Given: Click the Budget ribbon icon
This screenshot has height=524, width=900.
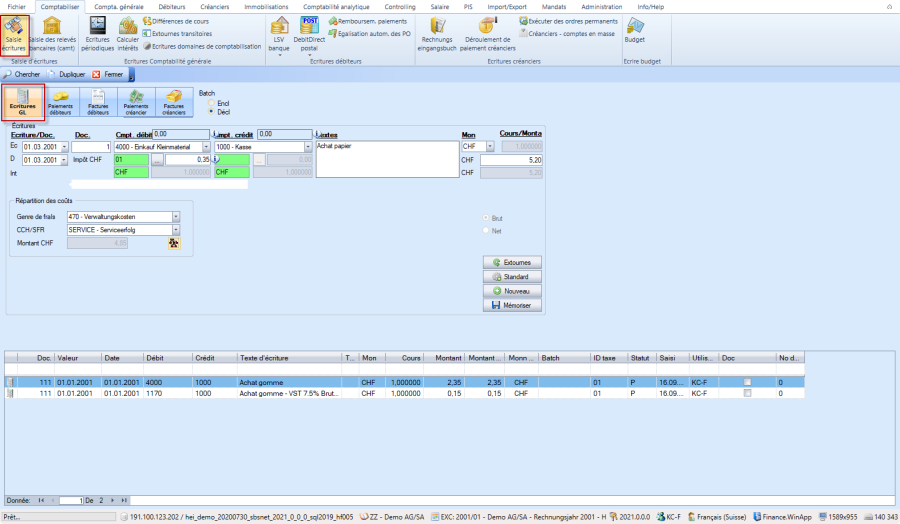Looking at the screenshot, I should (634, 30).
